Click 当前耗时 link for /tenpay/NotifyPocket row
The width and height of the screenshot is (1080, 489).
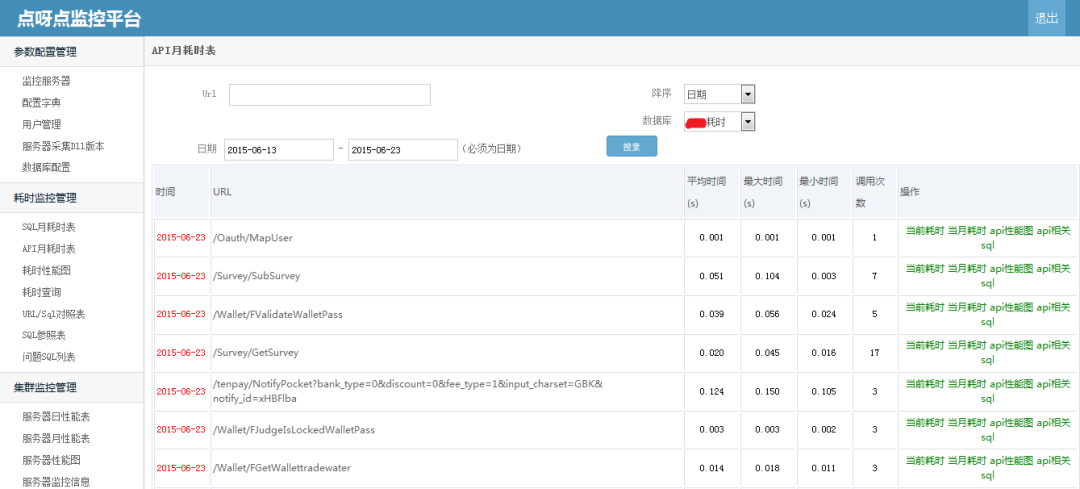click(924, 384)
